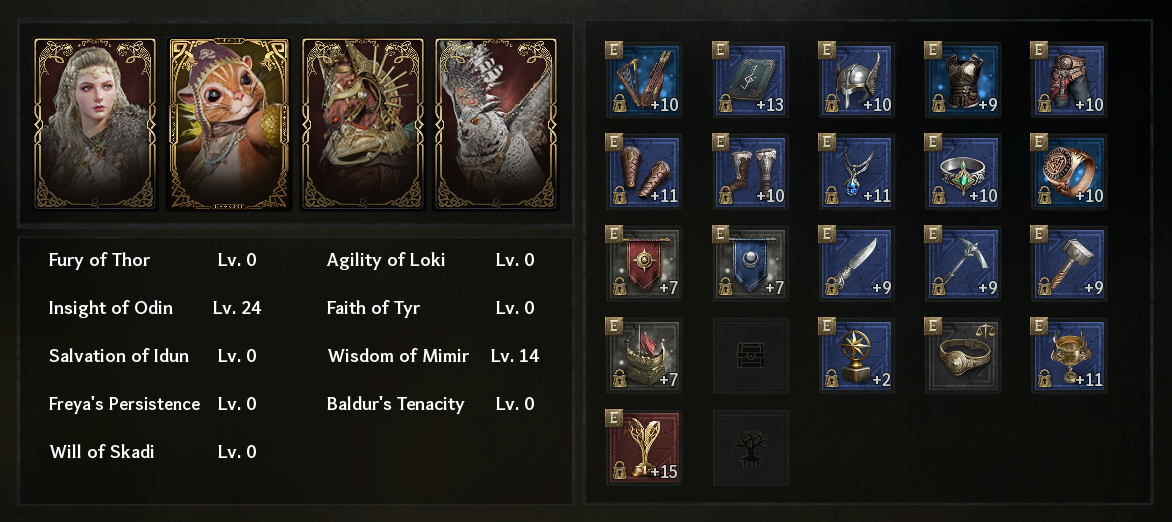Viewport: 1172px width, 522px height.
Task: Select the red feather trophy with +15
Action: click(x=645, y=448)
